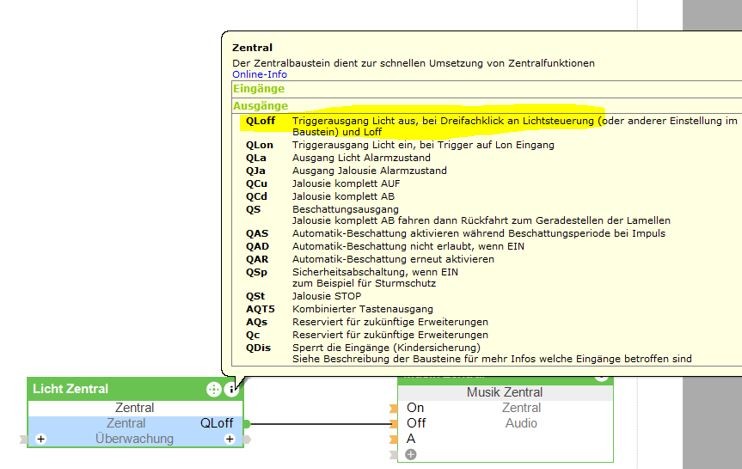Open the Online-Info link in tooltip
742x469 pixels.
point(259,74)
